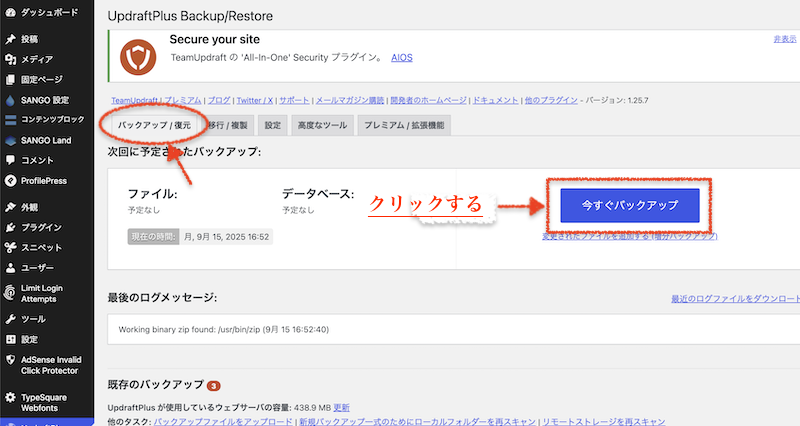Click the speech bubble icon beside コメント
Viewport: 800px width, 426px height.
coord(10,160)
